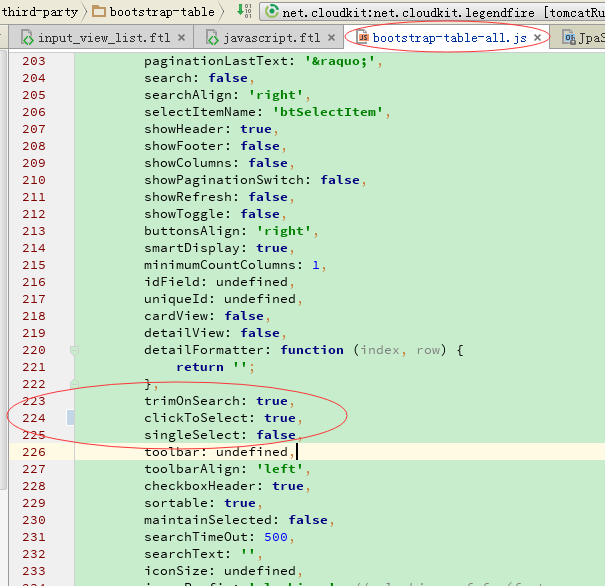Click on 'trimOnSearch' property
Image resolution: width=605 pixels, height=586 pixels.
[x=192, y=401]
